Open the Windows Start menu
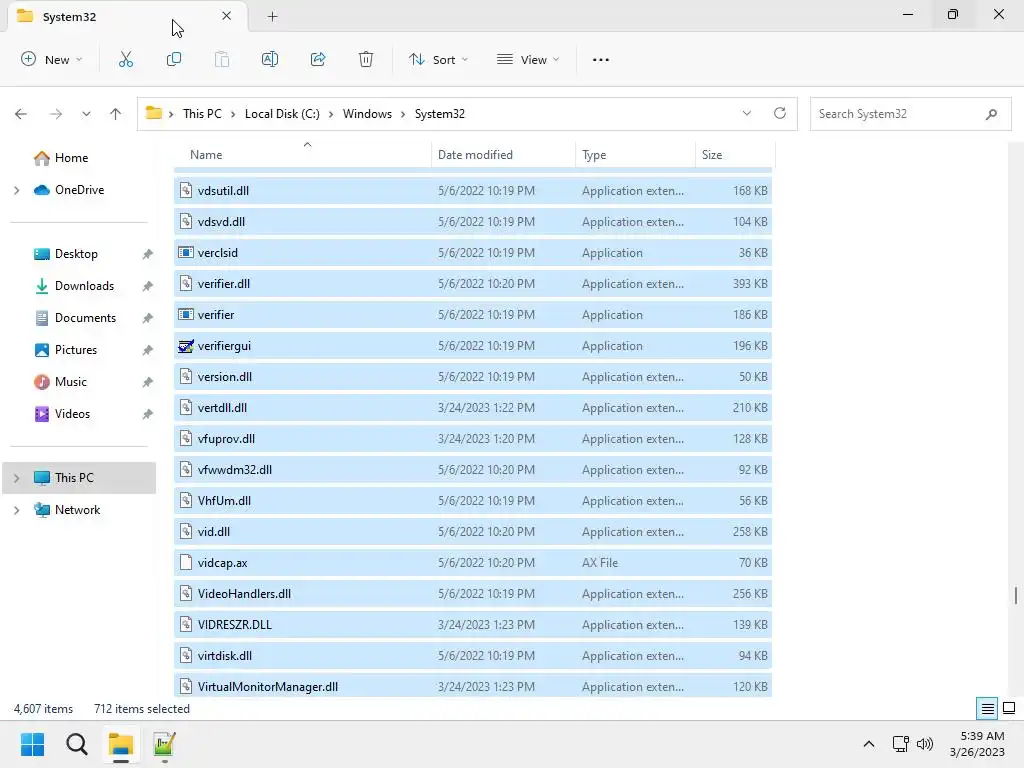1024x768 pixels. (32, 744)
